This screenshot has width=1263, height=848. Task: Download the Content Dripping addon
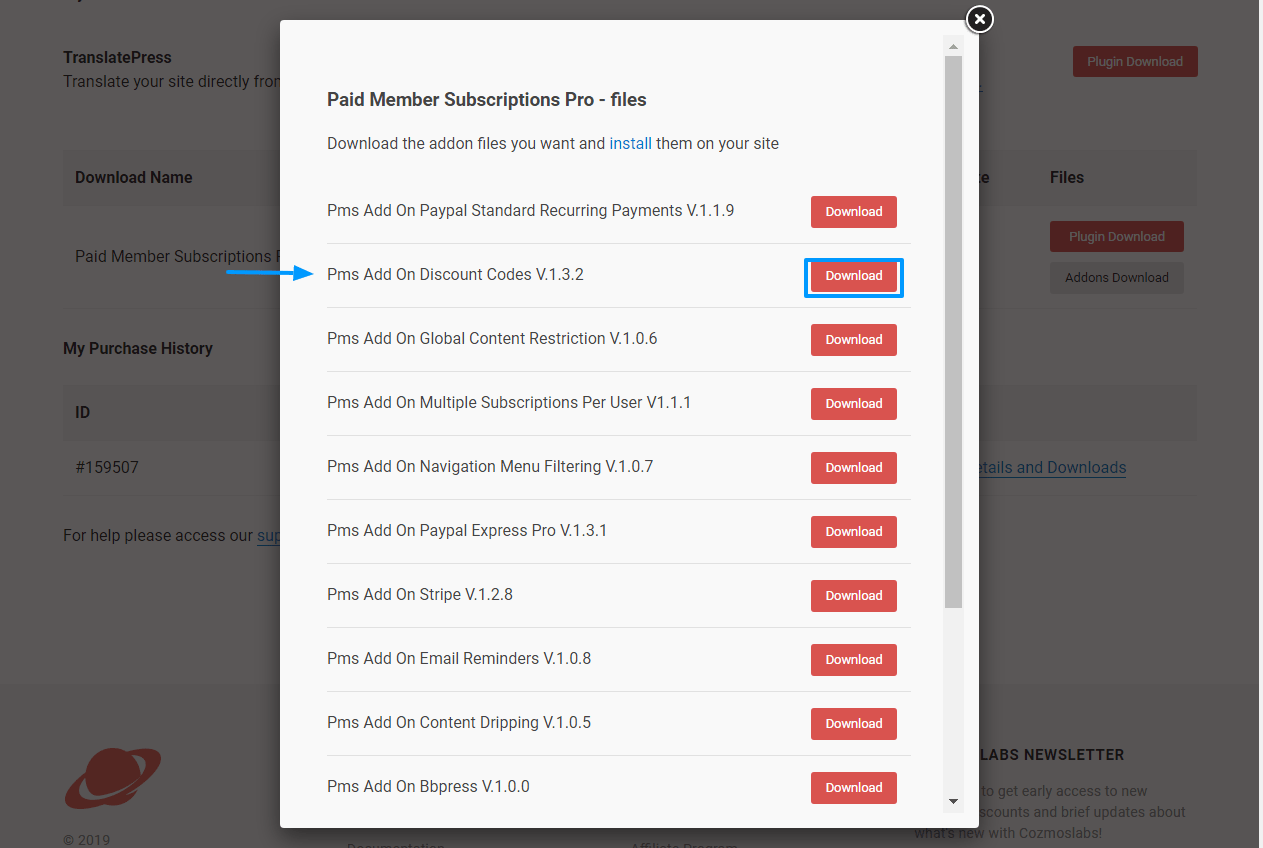853,724
